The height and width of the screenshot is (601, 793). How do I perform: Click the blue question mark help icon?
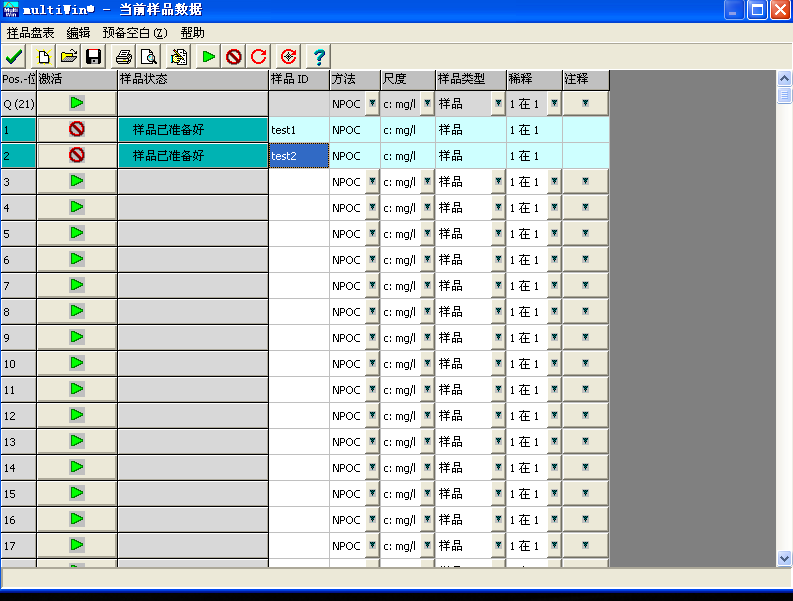319,56
